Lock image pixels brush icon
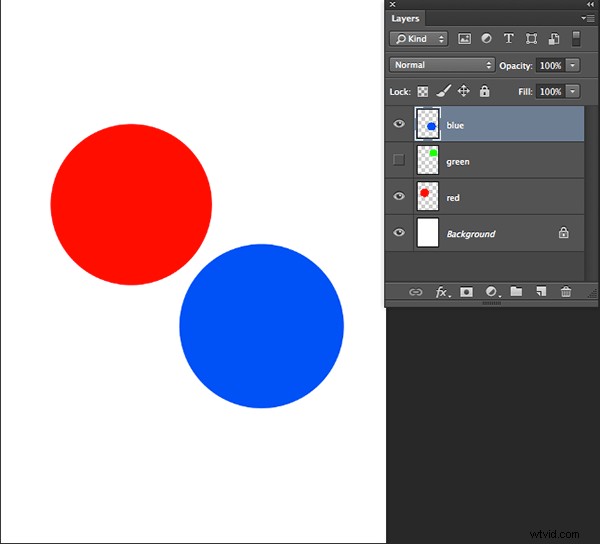The height and width of the screenshot is (544, 600). click(x=443, y=91)
